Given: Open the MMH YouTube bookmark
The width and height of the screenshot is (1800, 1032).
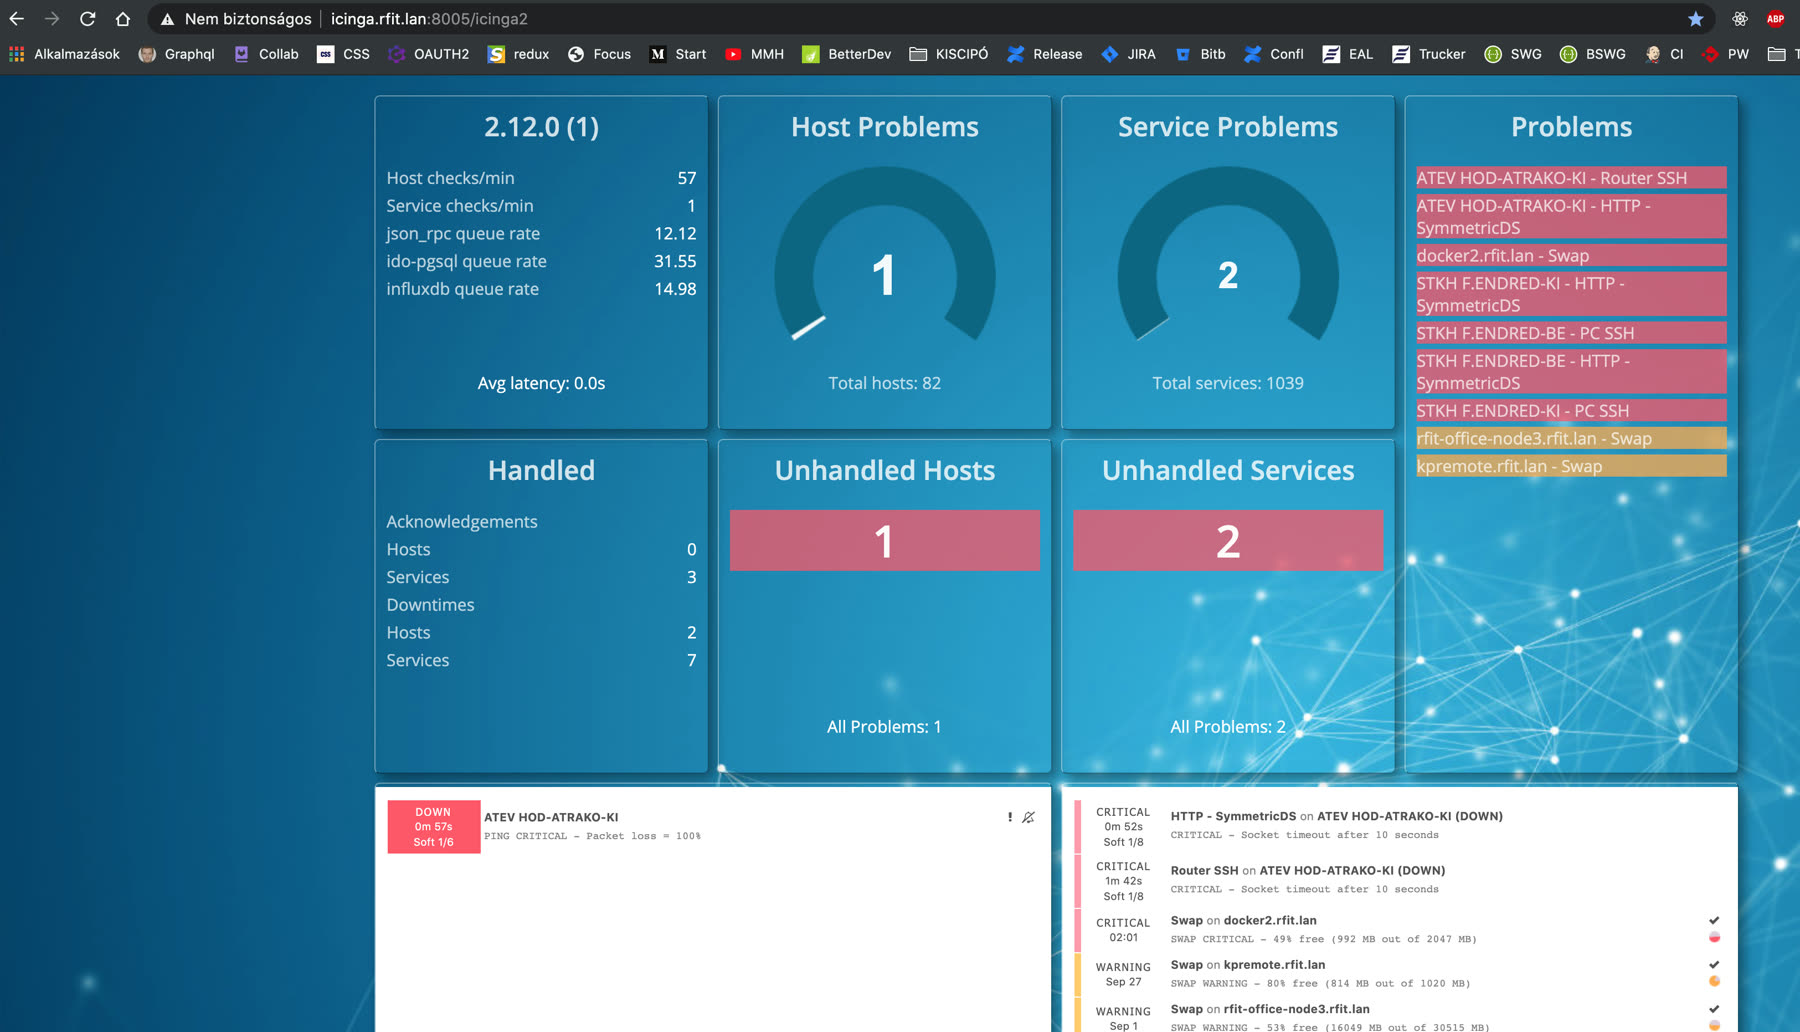Looking at the screenshot, I should tap(755, 54).
